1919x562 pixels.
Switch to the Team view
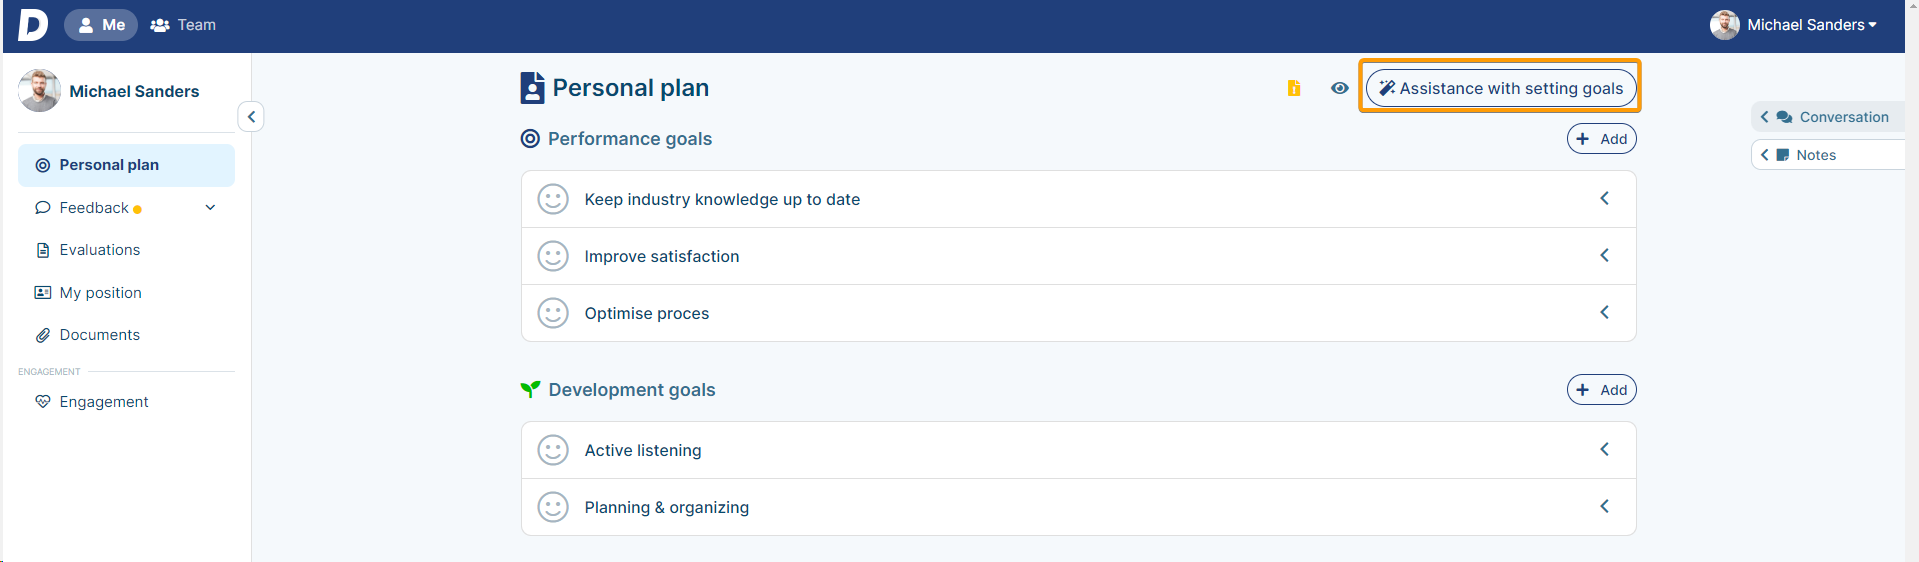pos(183,25)
